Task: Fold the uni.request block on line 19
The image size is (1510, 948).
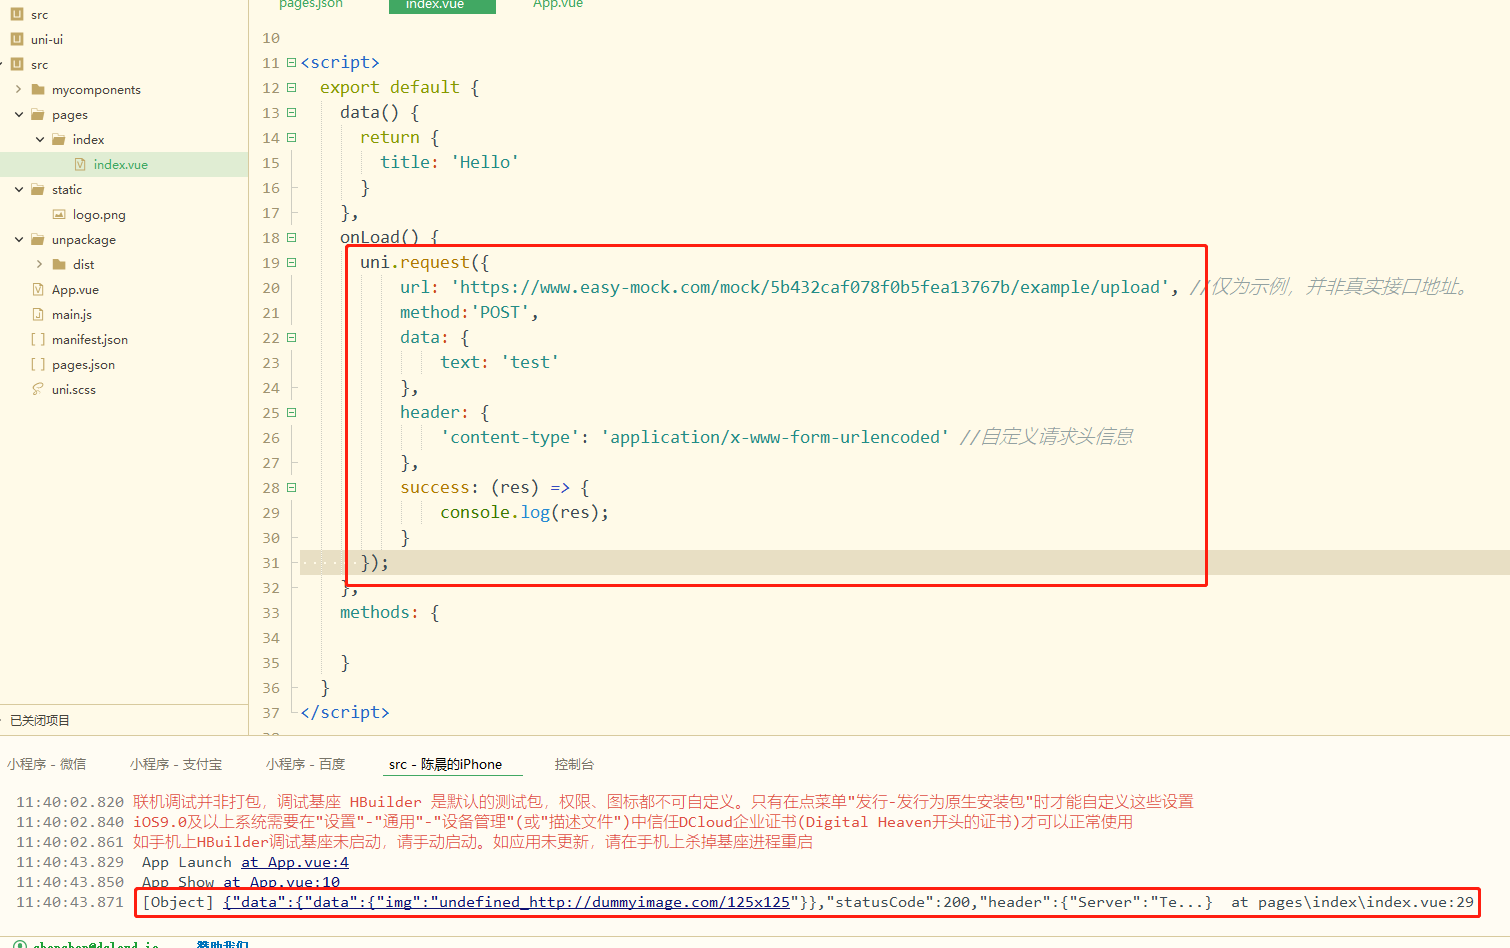Action: [x=291, y=263]
